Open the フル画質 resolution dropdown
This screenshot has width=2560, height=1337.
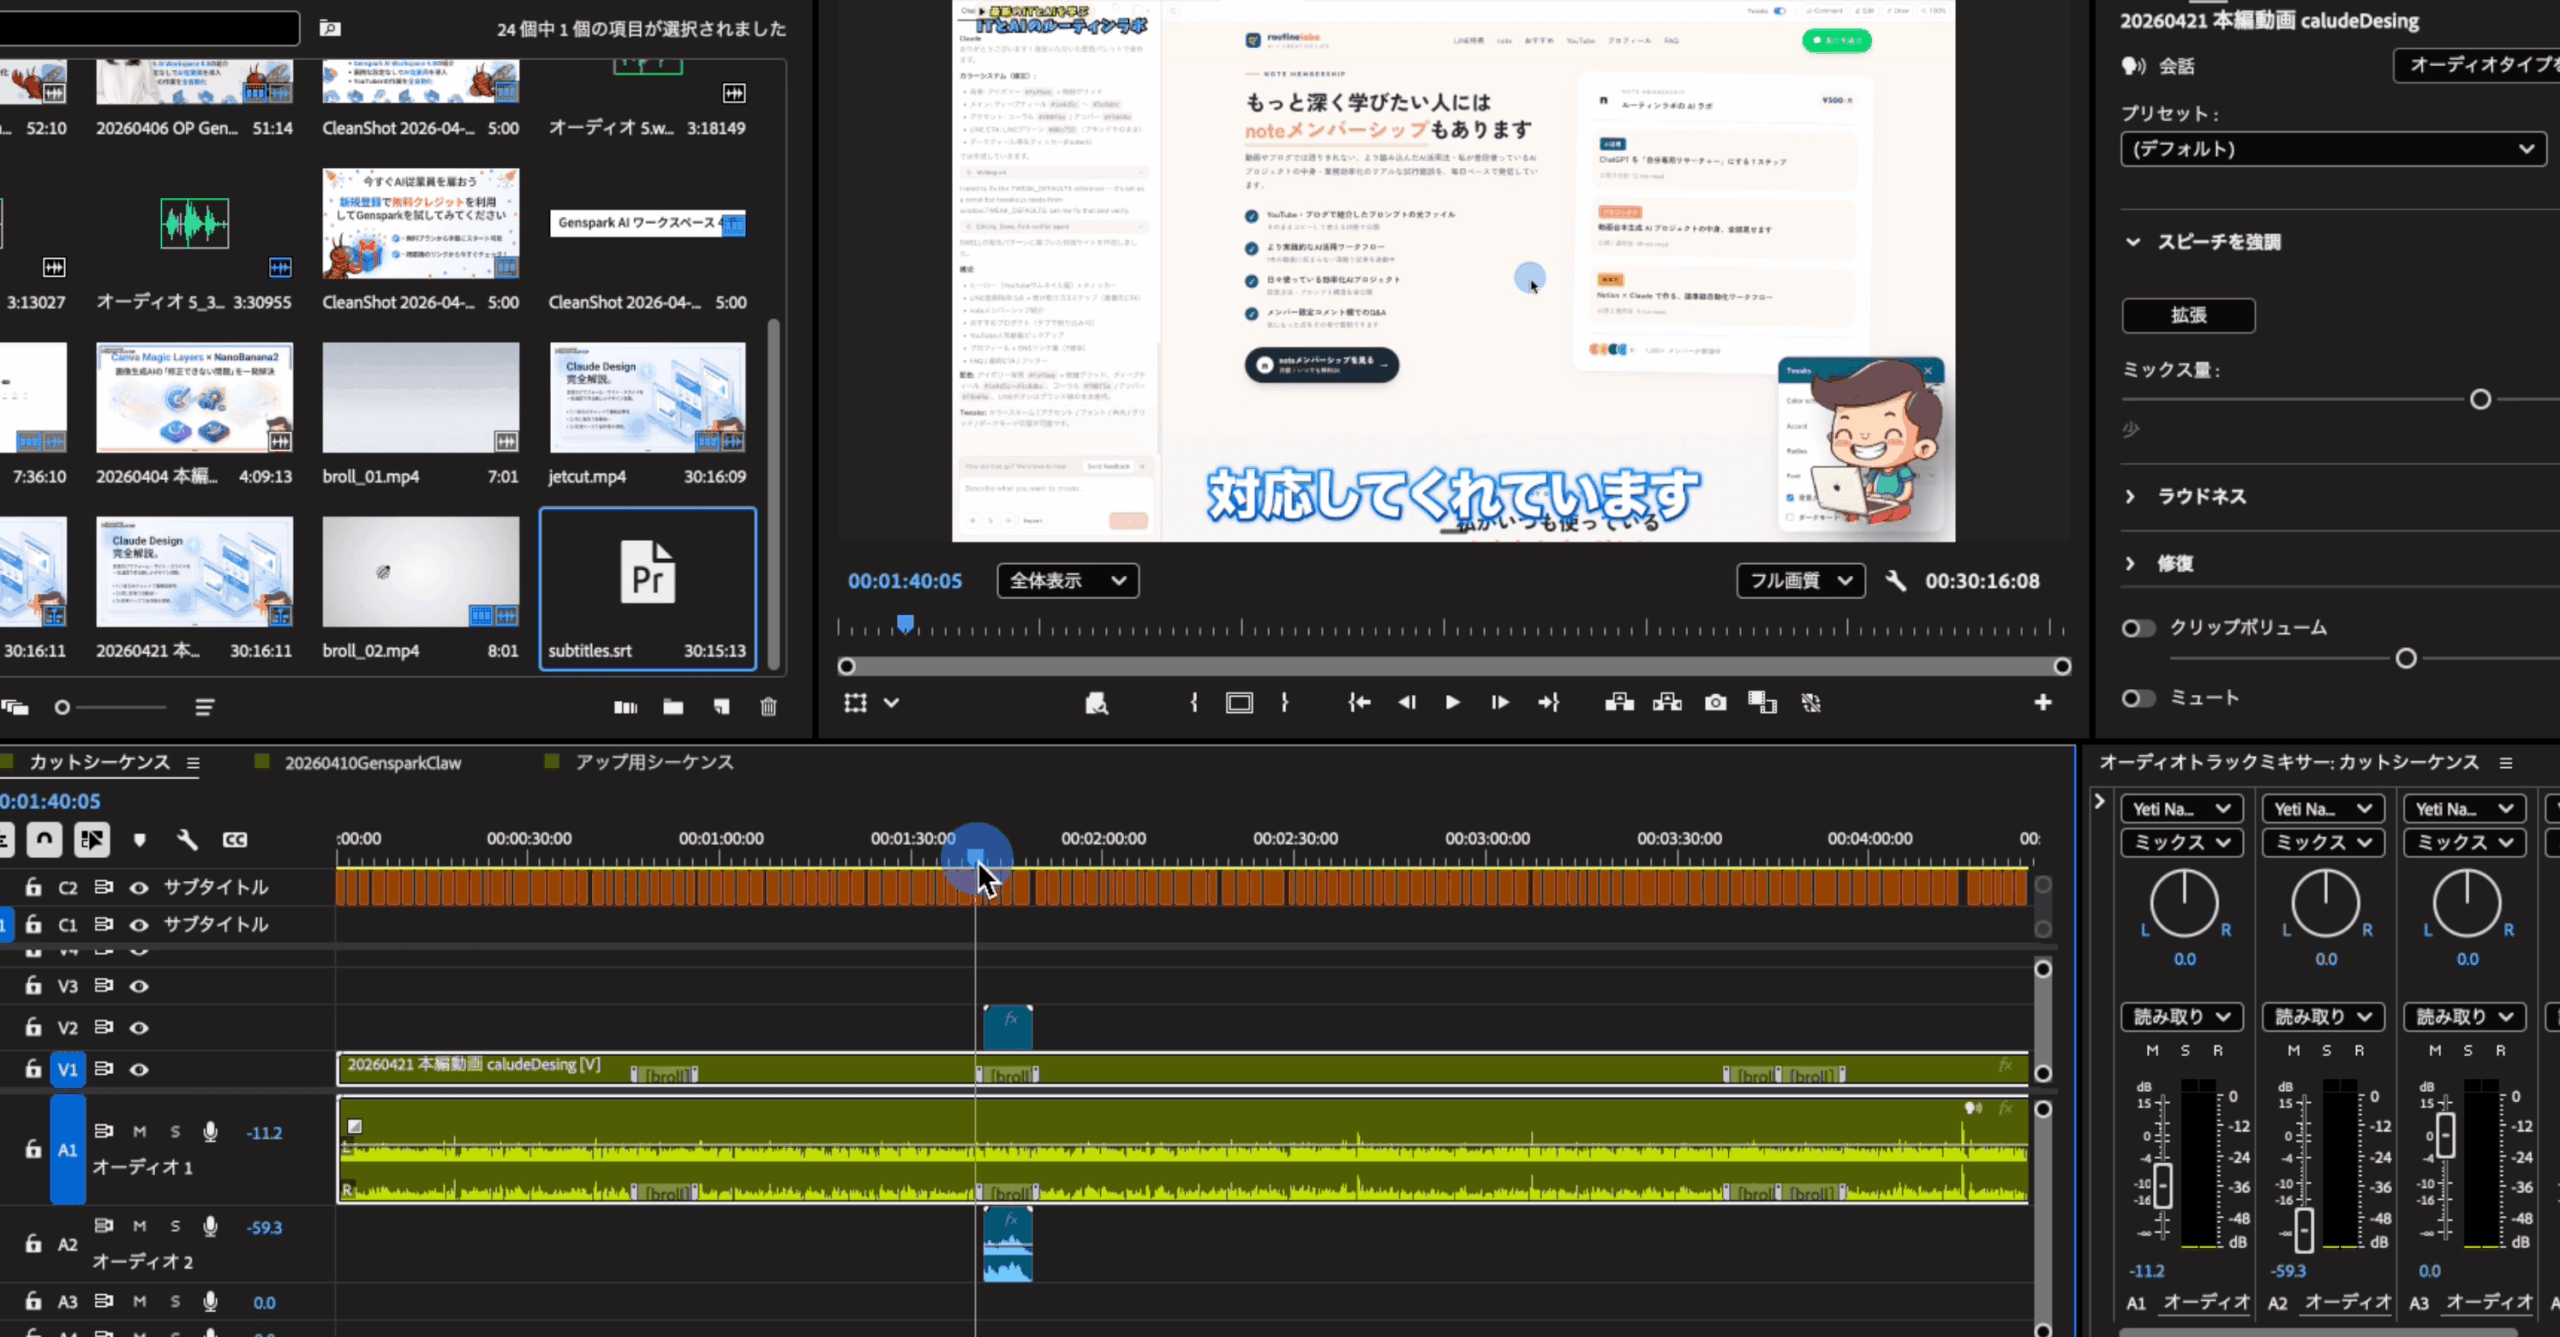(1800, 581)
